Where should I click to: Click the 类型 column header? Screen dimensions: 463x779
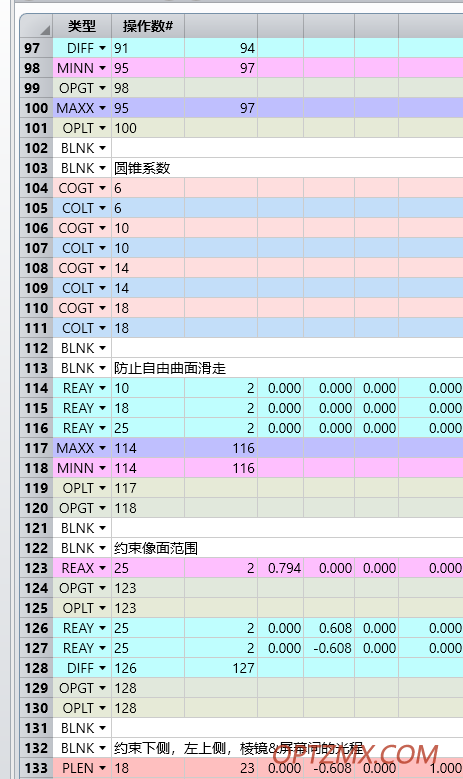[x=82, y=26]
